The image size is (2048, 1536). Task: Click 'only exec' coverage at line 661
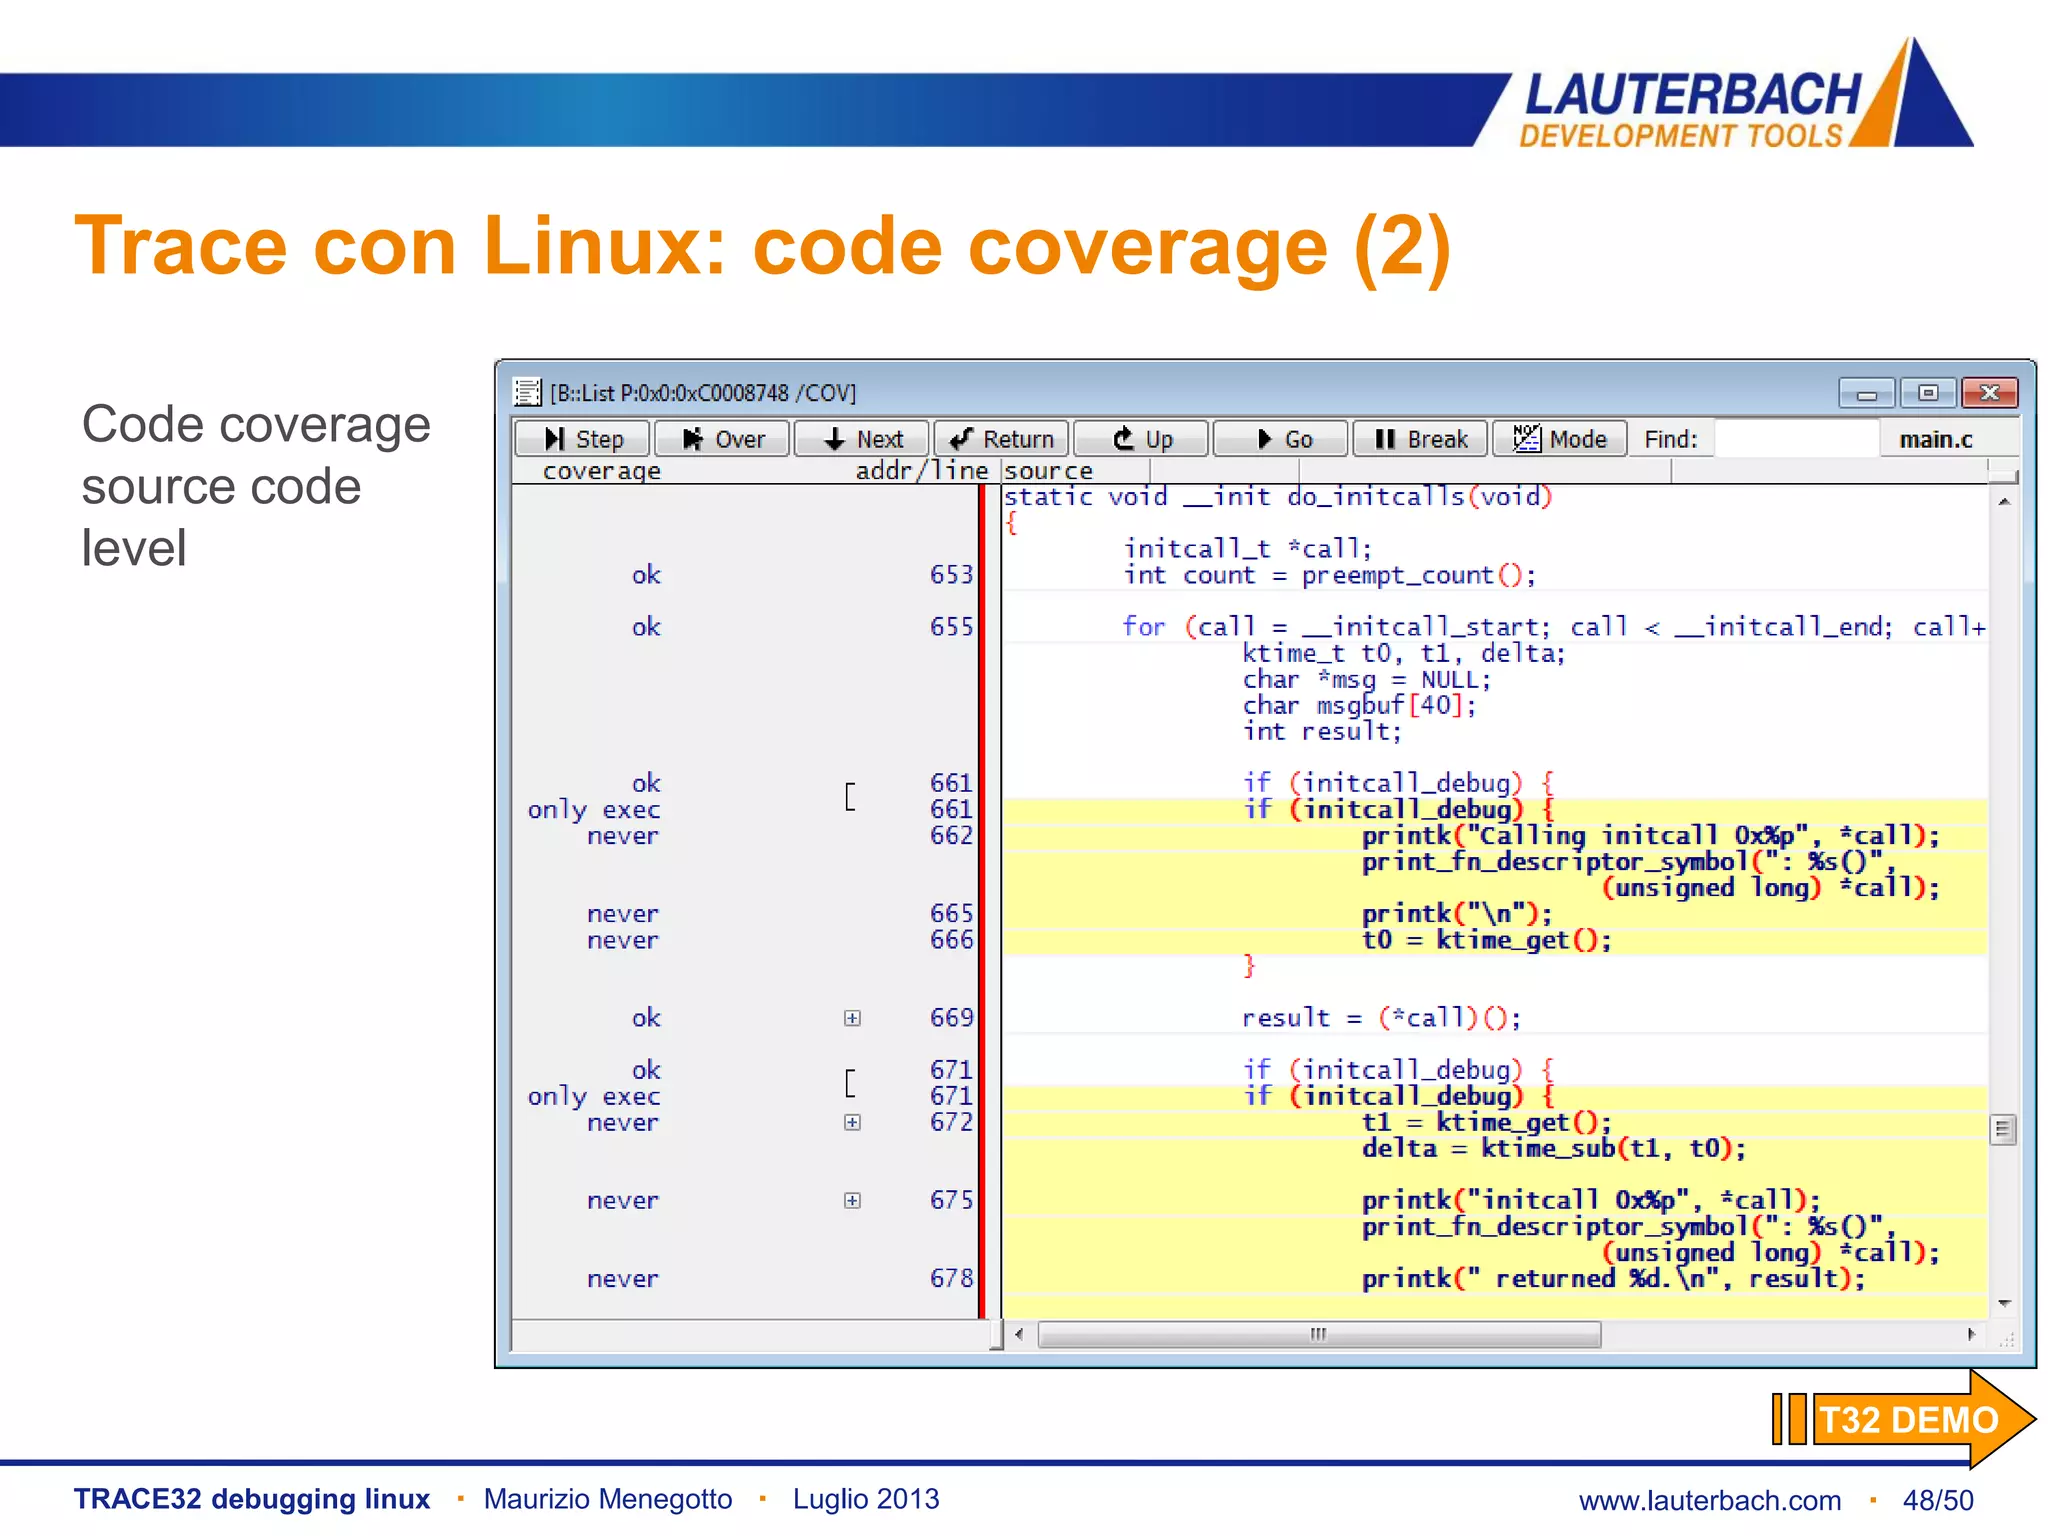pos(594,810)
